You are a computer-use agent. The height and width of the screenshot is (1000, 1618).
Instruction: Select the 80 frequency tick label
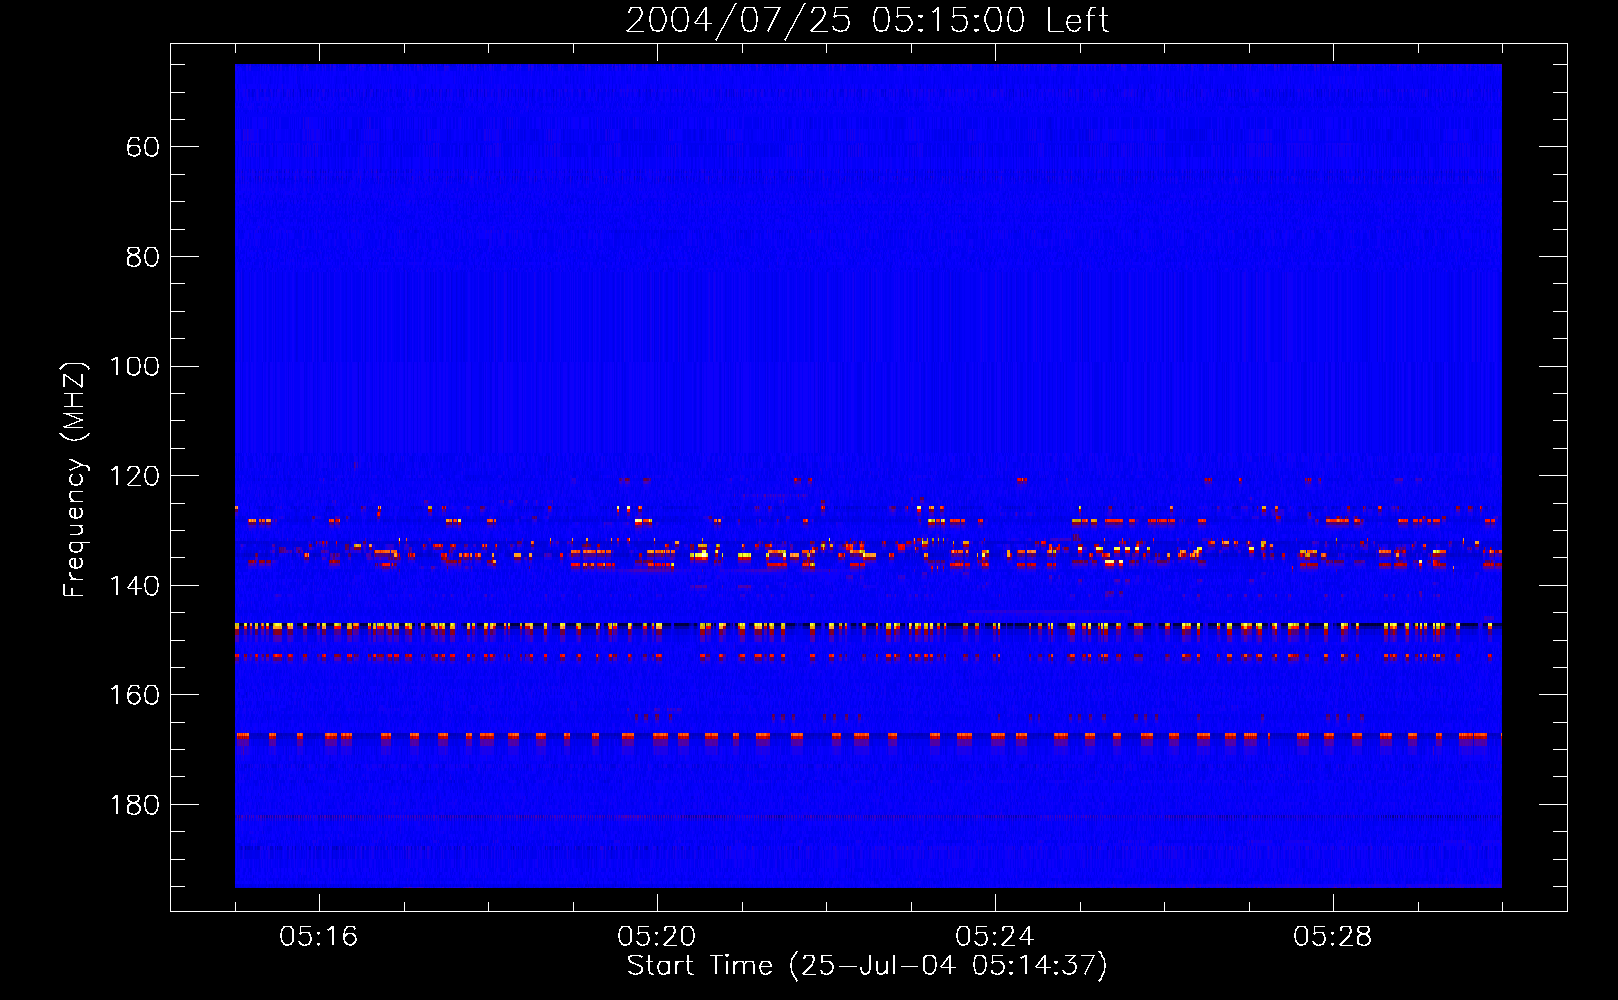click(x=143, y=257)
